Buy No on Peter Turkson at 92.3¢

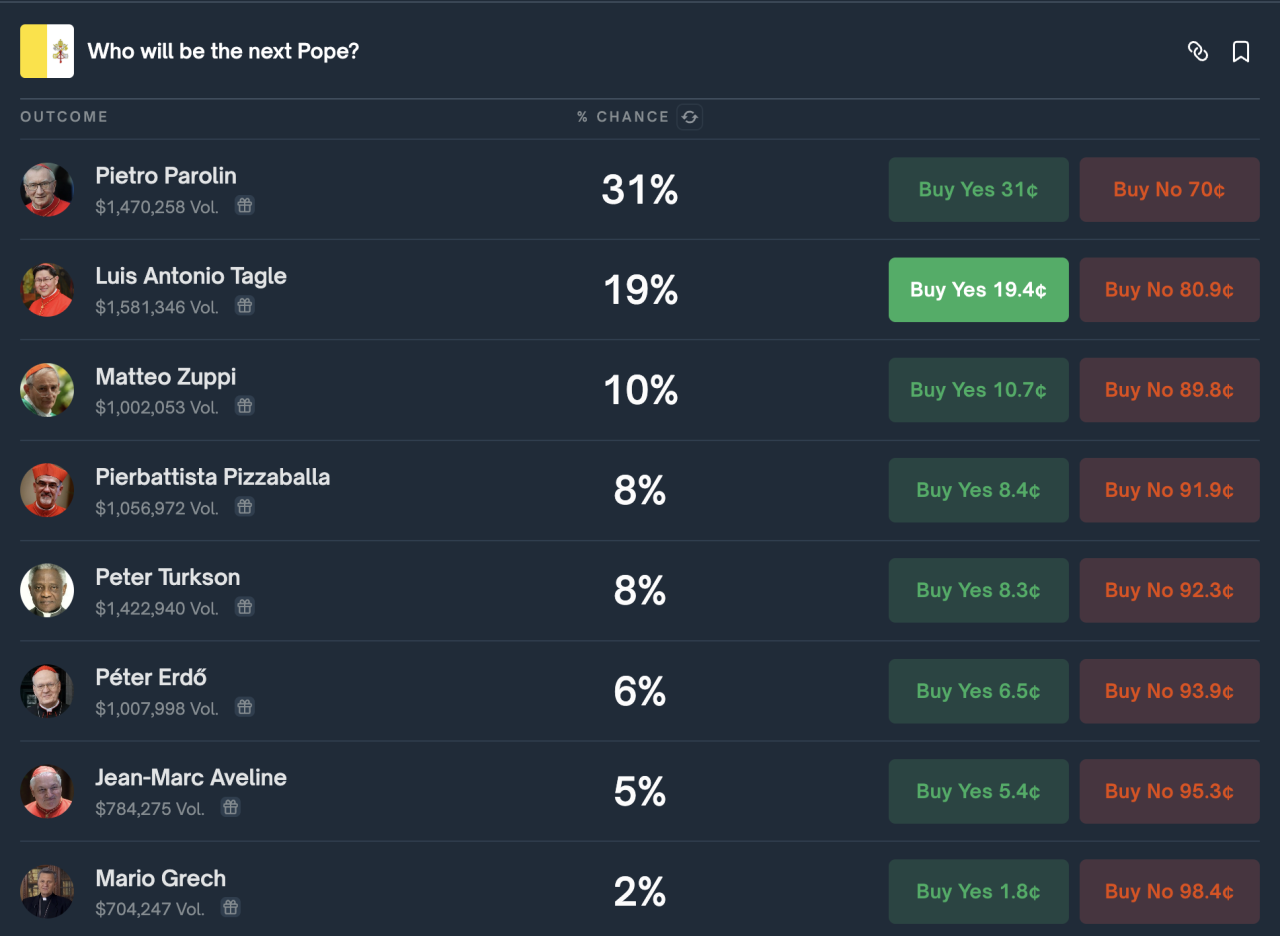tap(1169, 590)
